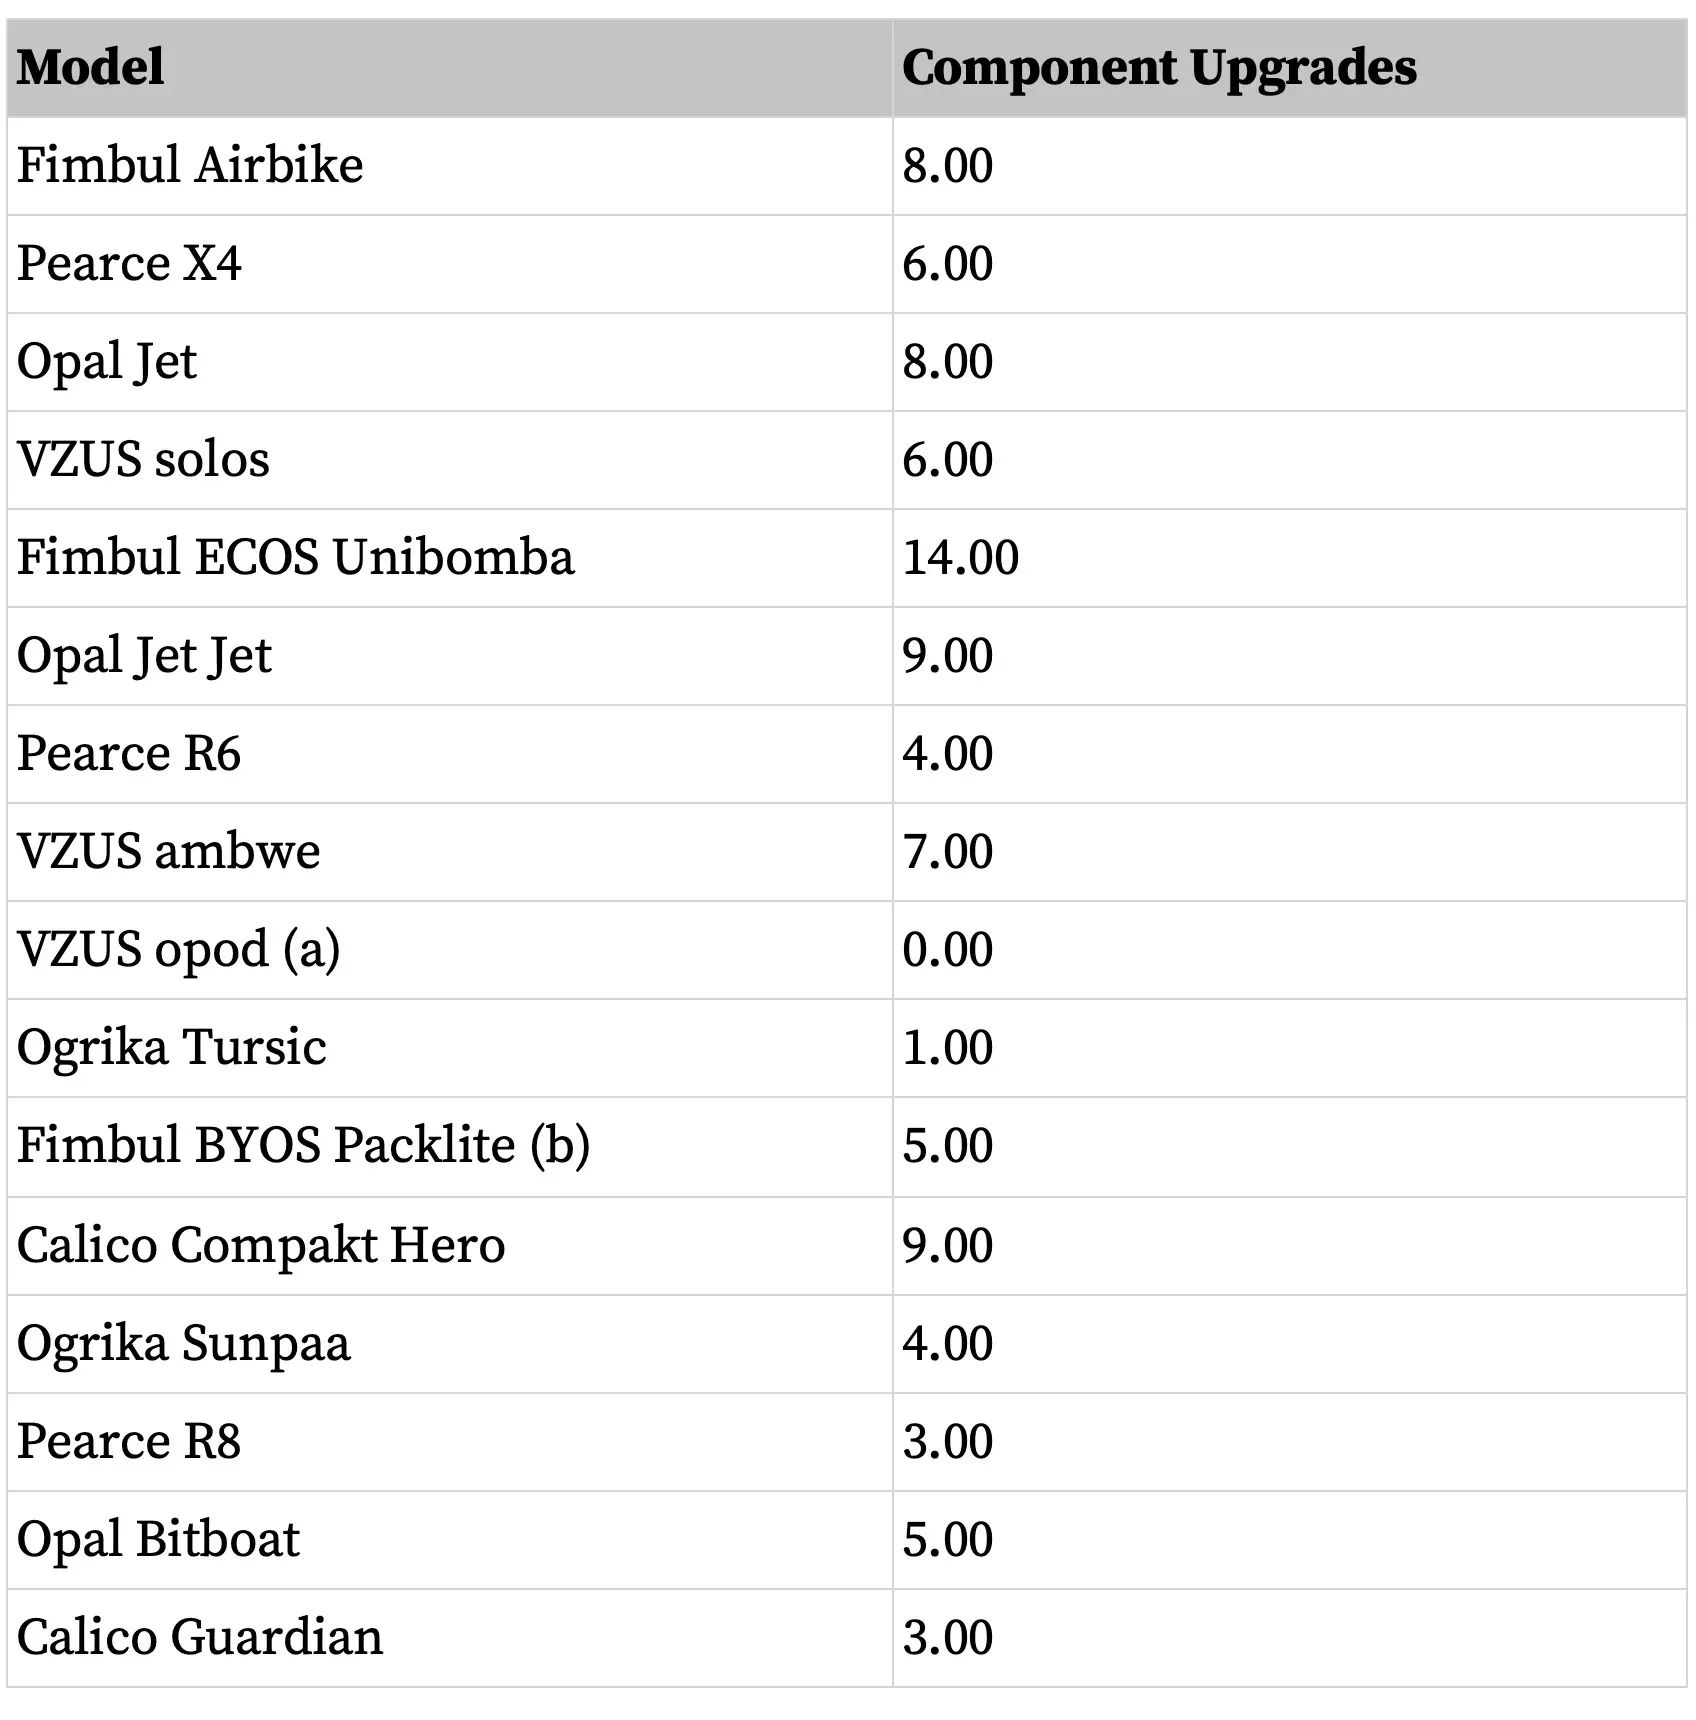Select the Calico Guardian model cell
Screen dimensions: 1696x1720
200,1637
